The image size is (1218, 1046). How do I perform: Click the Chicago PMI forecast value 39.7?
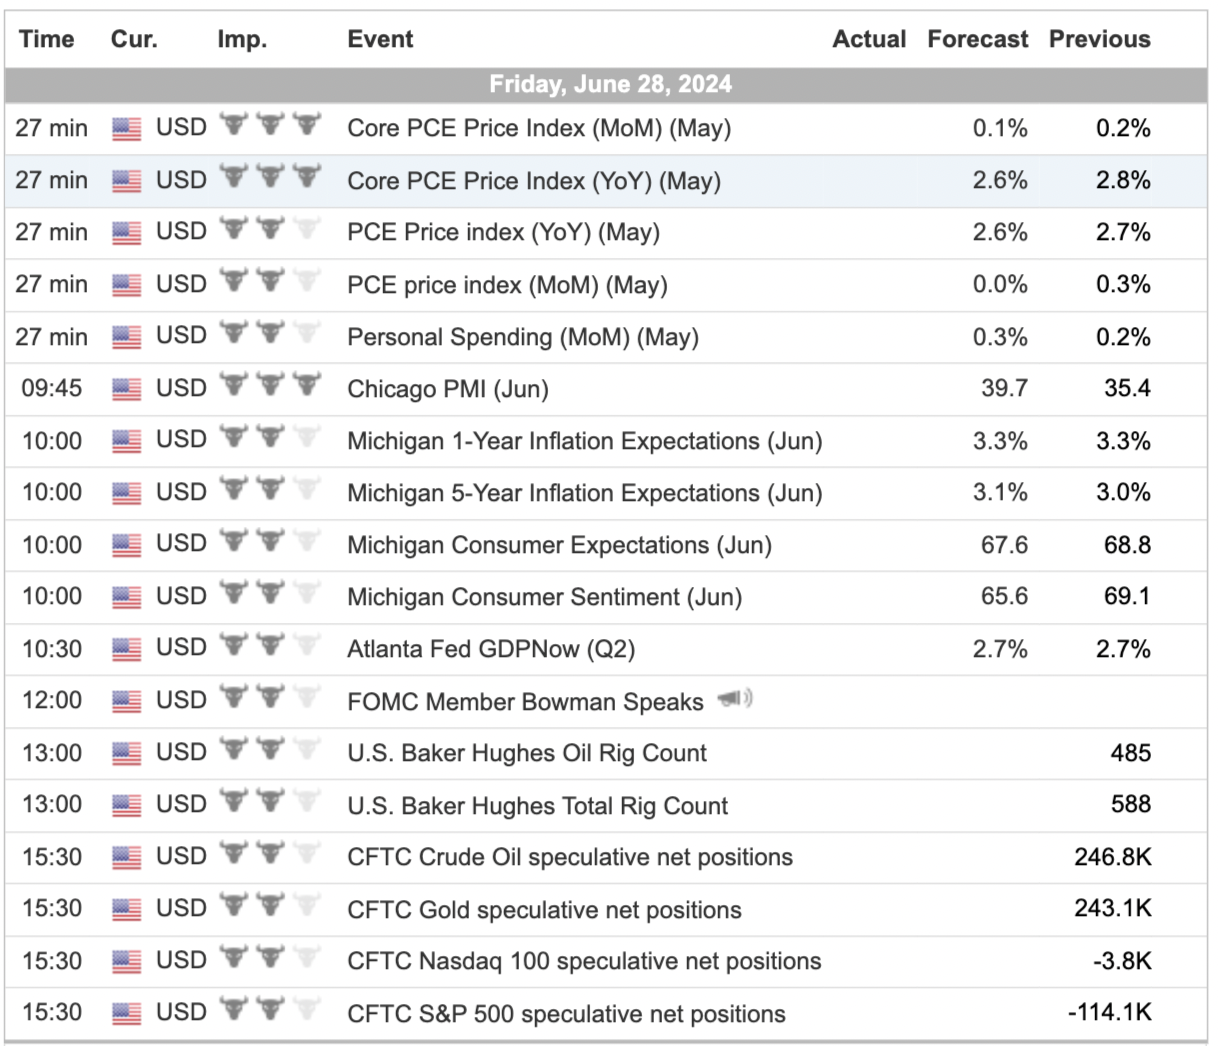coord(1004,388)
